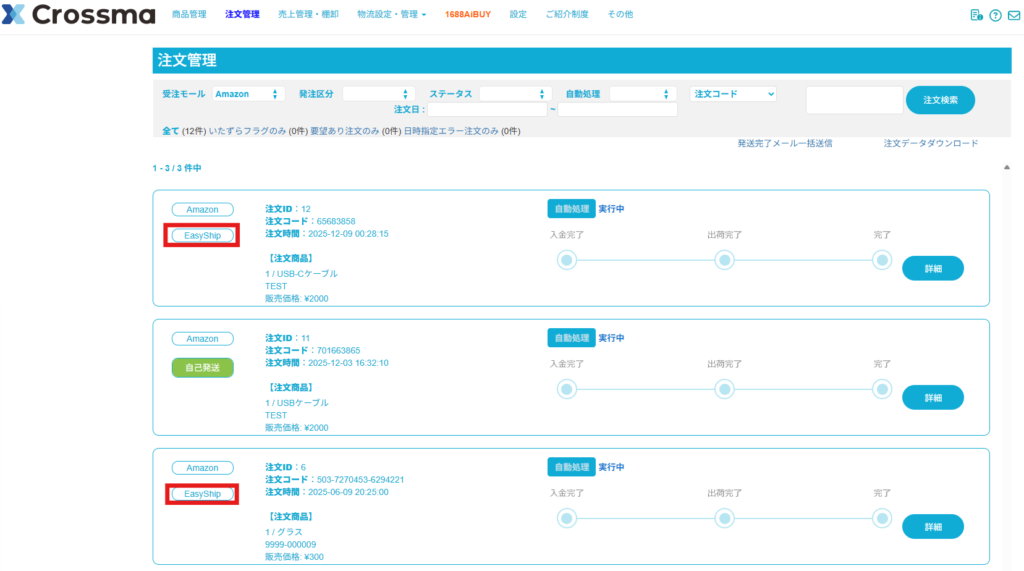Expand the 発注区分 dropdown
The image size is (1024, 571).
(x=377, y=94)
